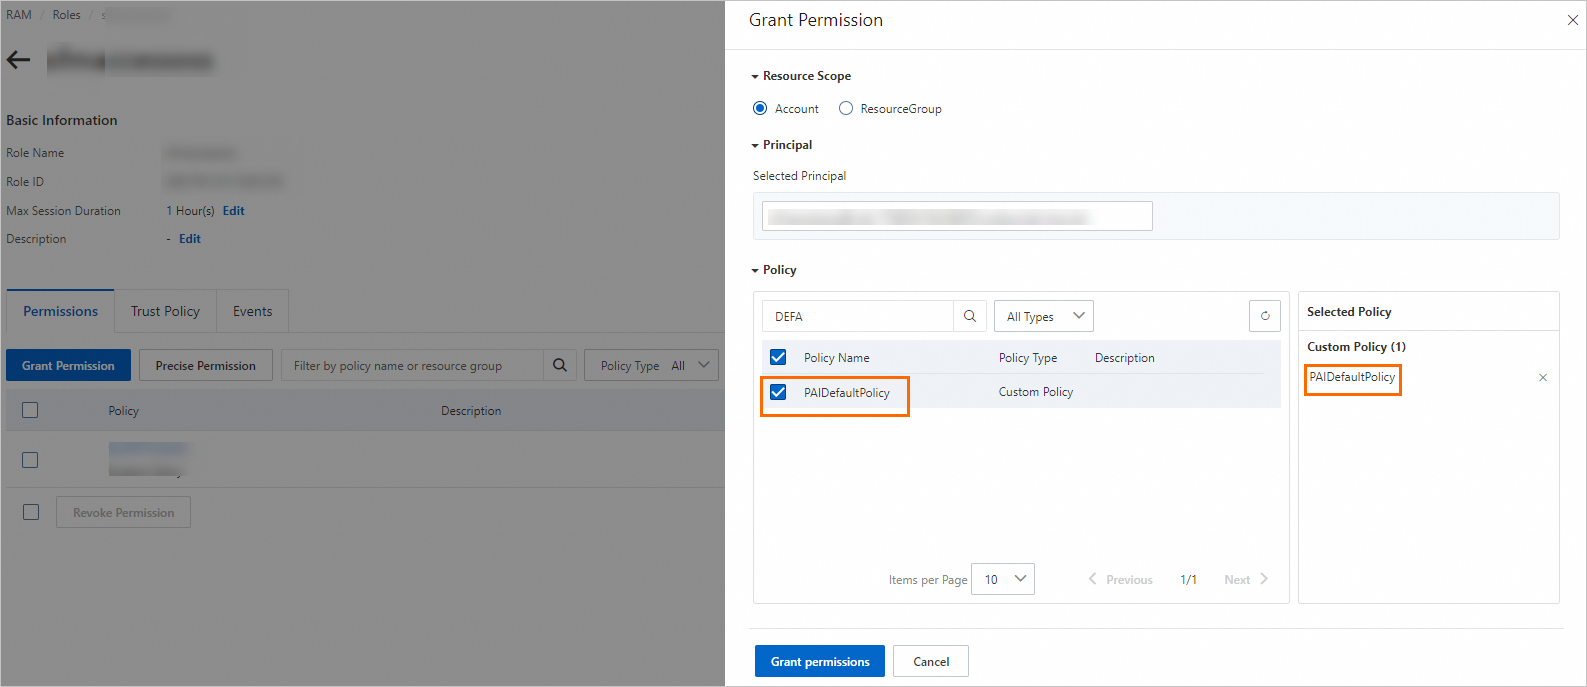Refresh the policy list
The image size is (1587, 687).
tap(1264, 316)
